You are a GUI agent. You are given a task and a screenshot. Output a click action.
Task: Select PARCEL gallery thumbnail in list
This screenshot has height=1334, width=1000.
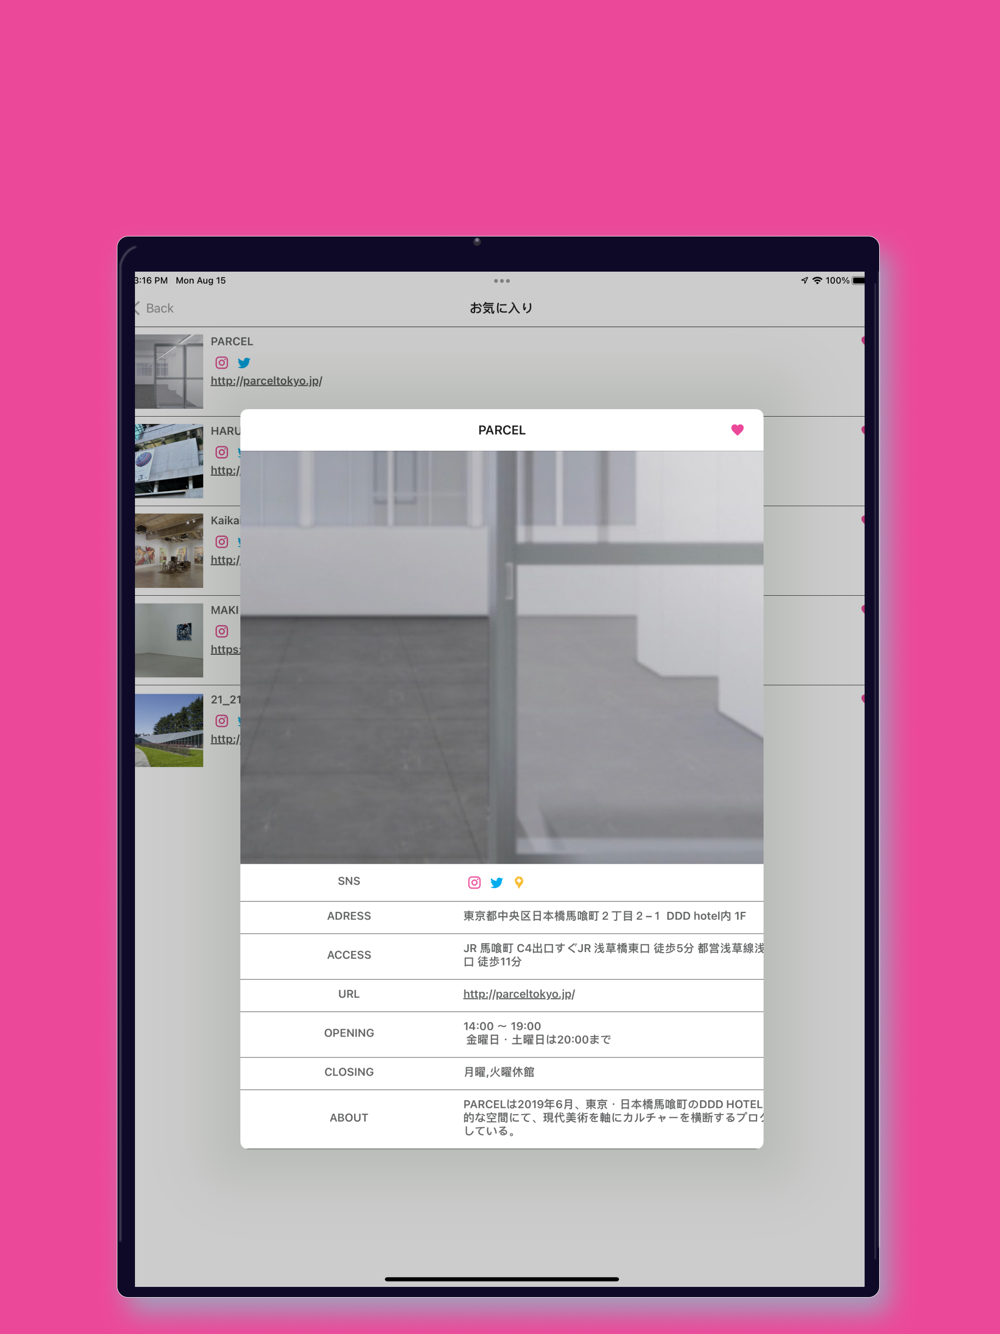click(x=169, y=371)
